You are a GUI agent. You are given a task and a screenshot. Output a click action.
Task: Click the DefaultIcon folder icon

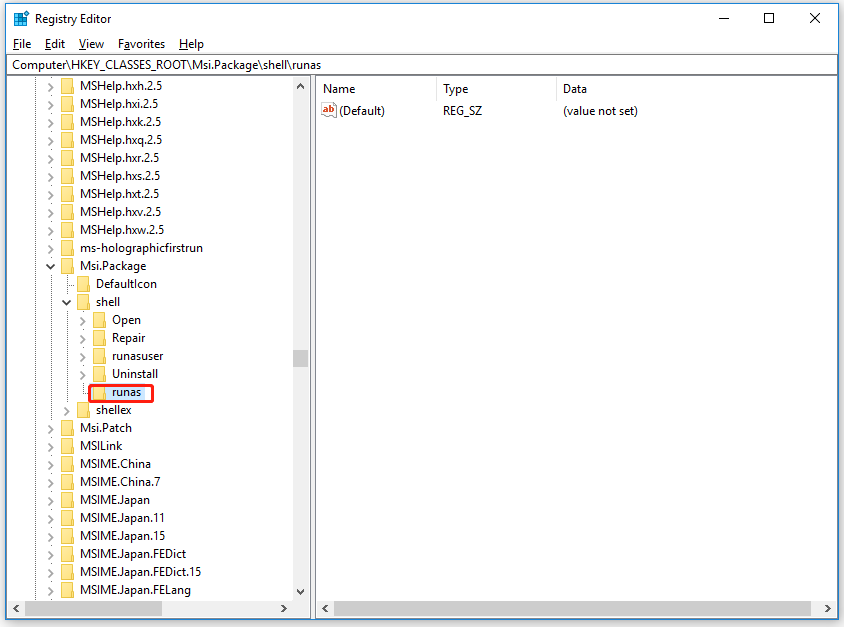coord(83,283)
